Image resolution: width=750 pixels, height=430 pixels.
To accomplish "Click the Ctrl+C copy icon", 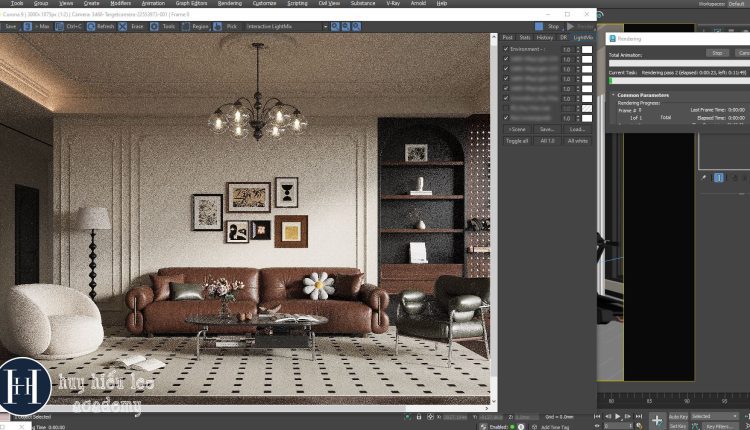I will (59, 27).
